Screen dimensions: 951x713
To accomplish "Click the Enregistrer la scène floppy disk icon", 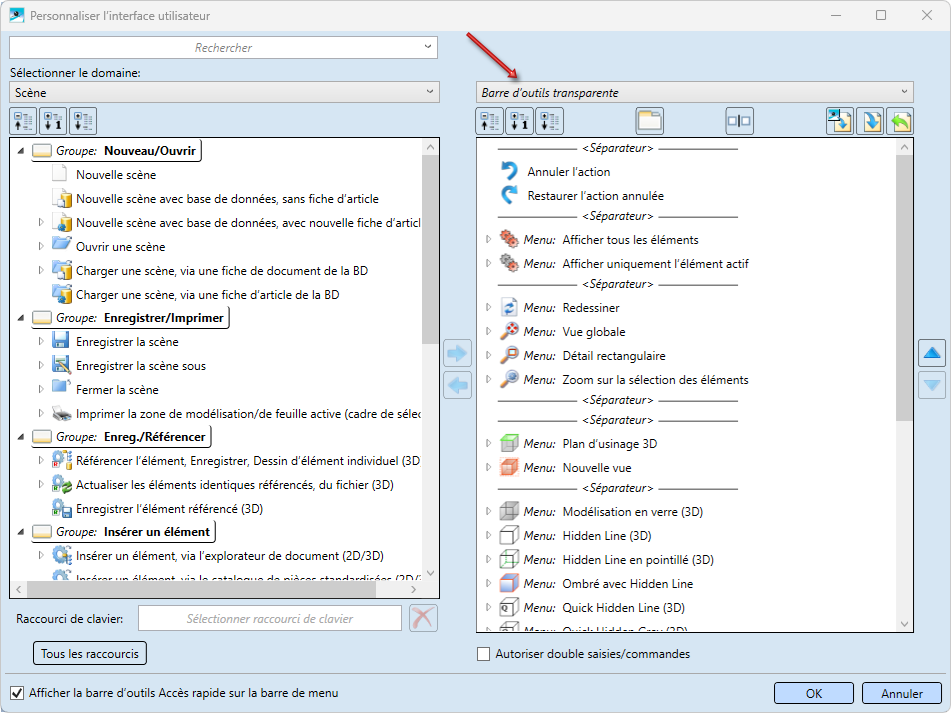I will coord(61,341).
